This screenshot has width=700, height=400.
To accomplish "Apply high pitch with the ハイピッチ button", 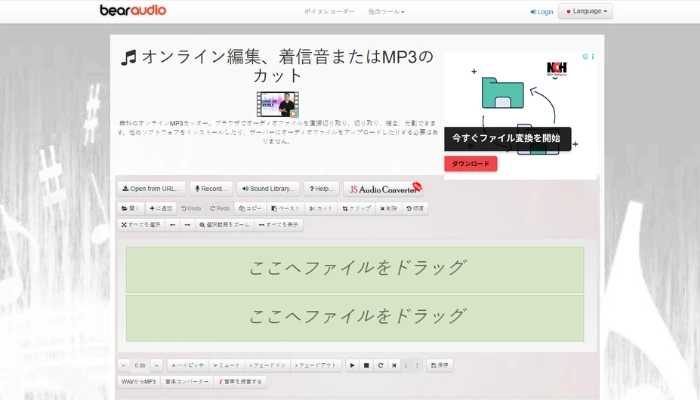I will point(188,365).
